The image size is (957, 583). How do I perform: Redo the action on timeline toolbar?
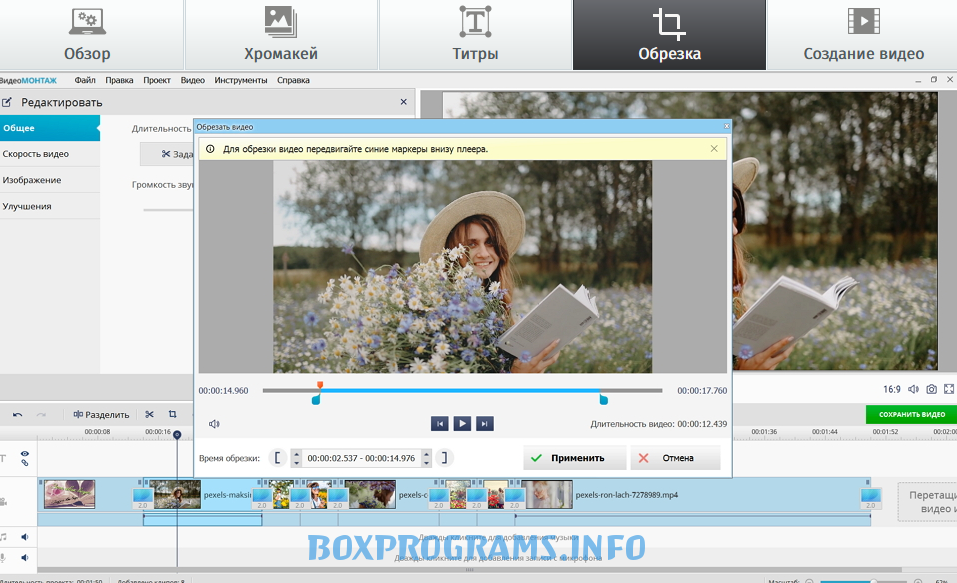pyautogui.click(x=41, y=415)
